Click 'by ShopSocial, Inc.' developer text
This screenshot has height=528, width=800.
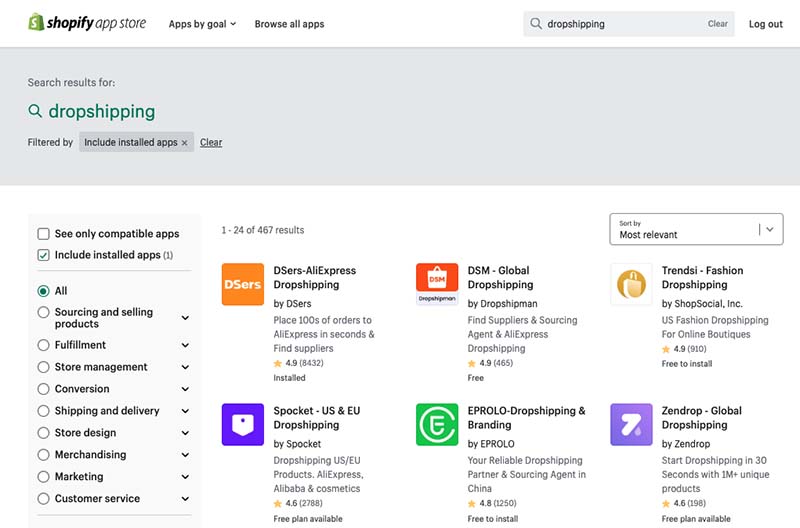coord(702,304)
